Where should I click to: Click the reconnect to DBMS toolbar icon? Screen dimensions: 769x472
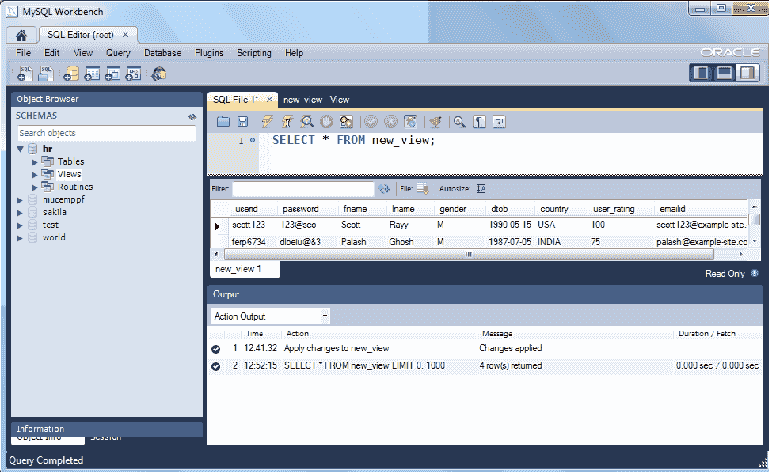[158, 74]
